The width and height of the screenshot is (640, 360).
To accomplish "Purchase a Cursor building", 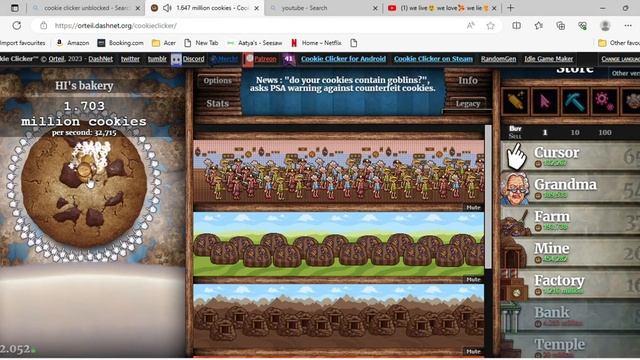I will 570,156.
